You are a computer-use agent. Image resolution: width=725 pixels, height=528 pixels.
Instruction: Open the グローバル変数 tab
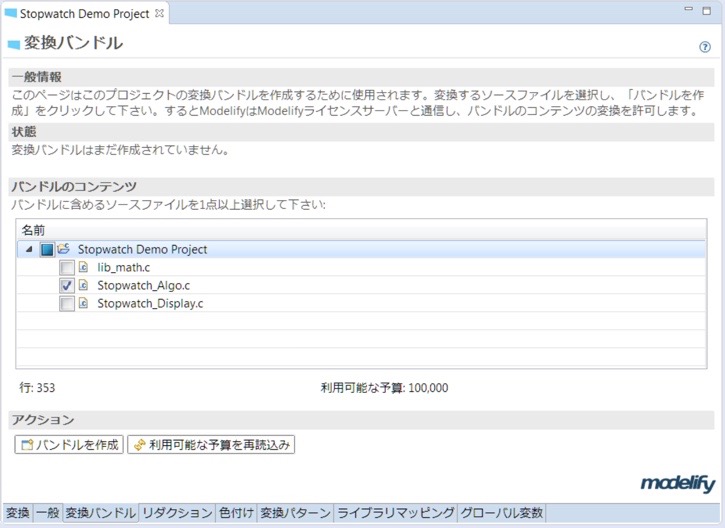[502, 513]
